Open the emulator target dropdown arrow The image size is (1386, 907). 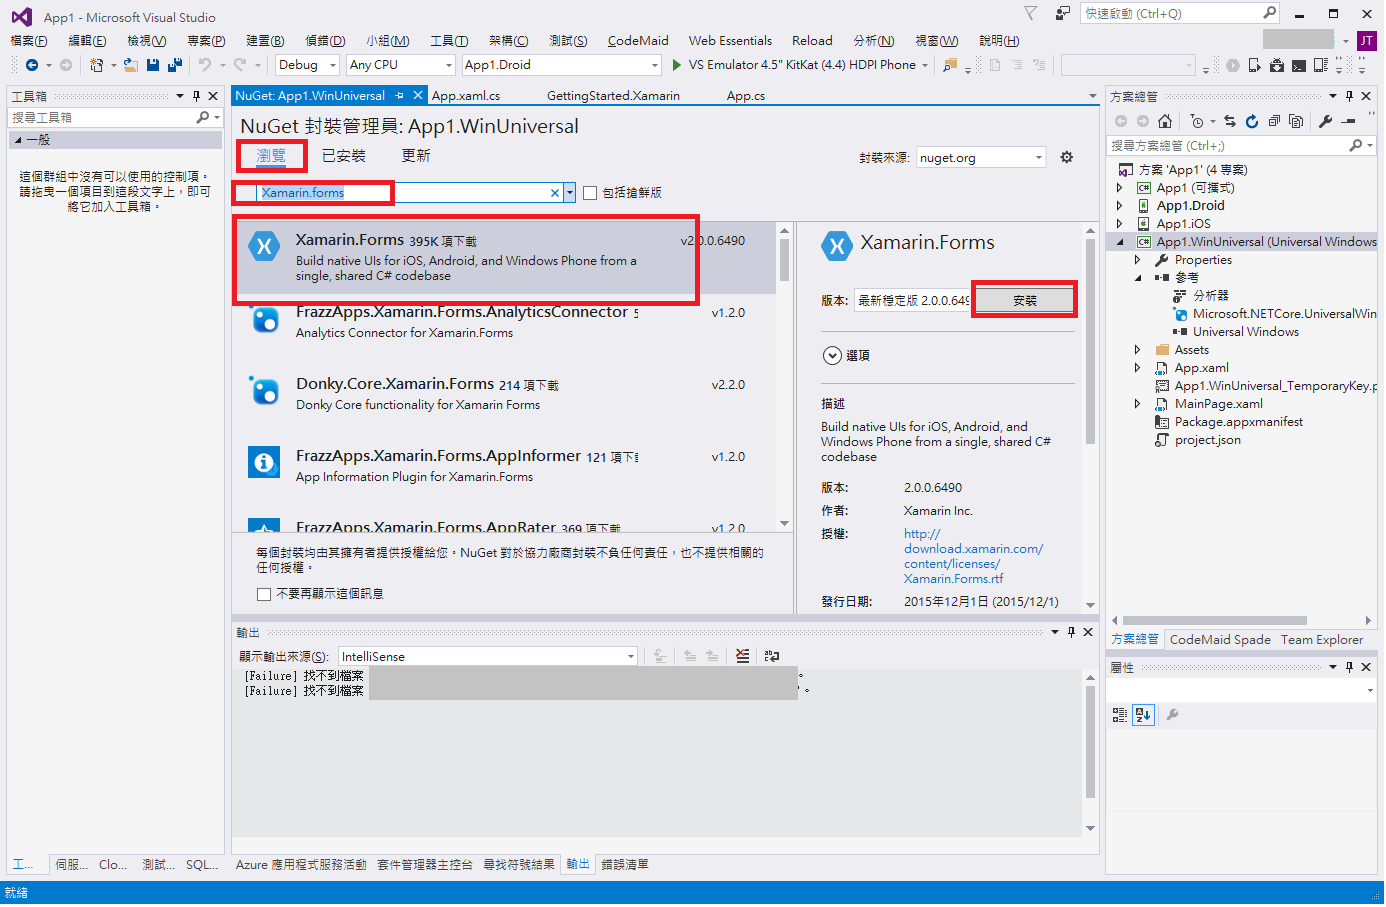pos(925,65)
